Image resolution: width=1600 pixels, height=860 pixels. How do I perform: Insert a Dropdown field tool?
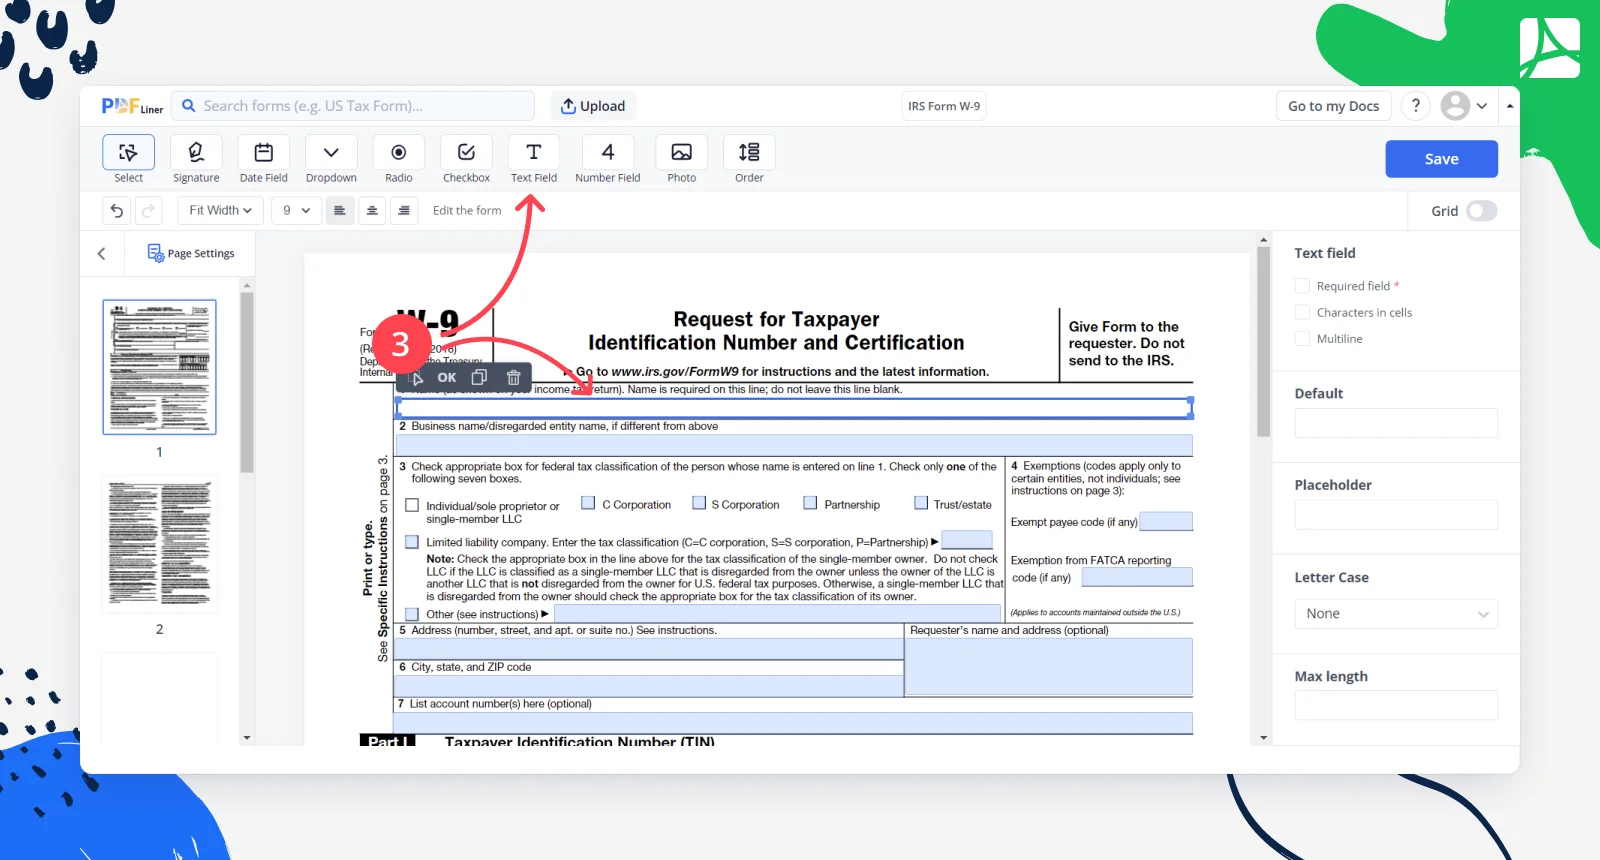coord(331,160)
